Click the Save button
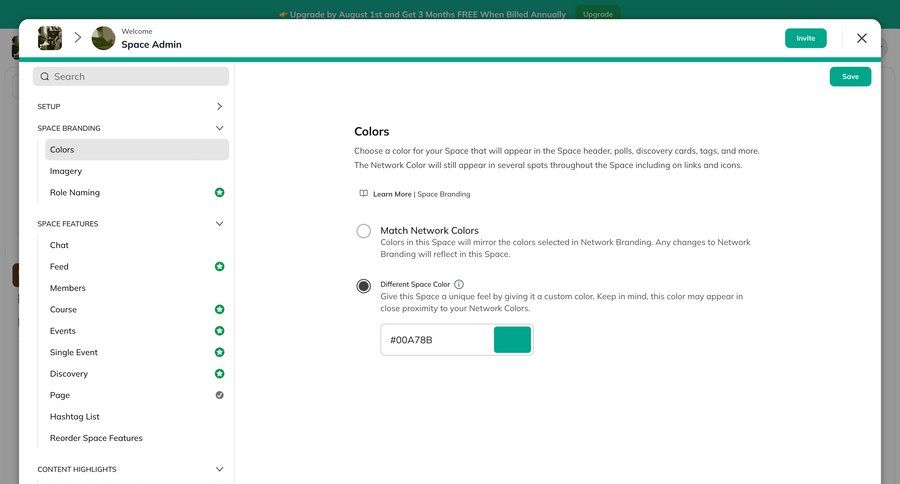The height and width of the screenshot is (484, 900). tap(850, 76)
